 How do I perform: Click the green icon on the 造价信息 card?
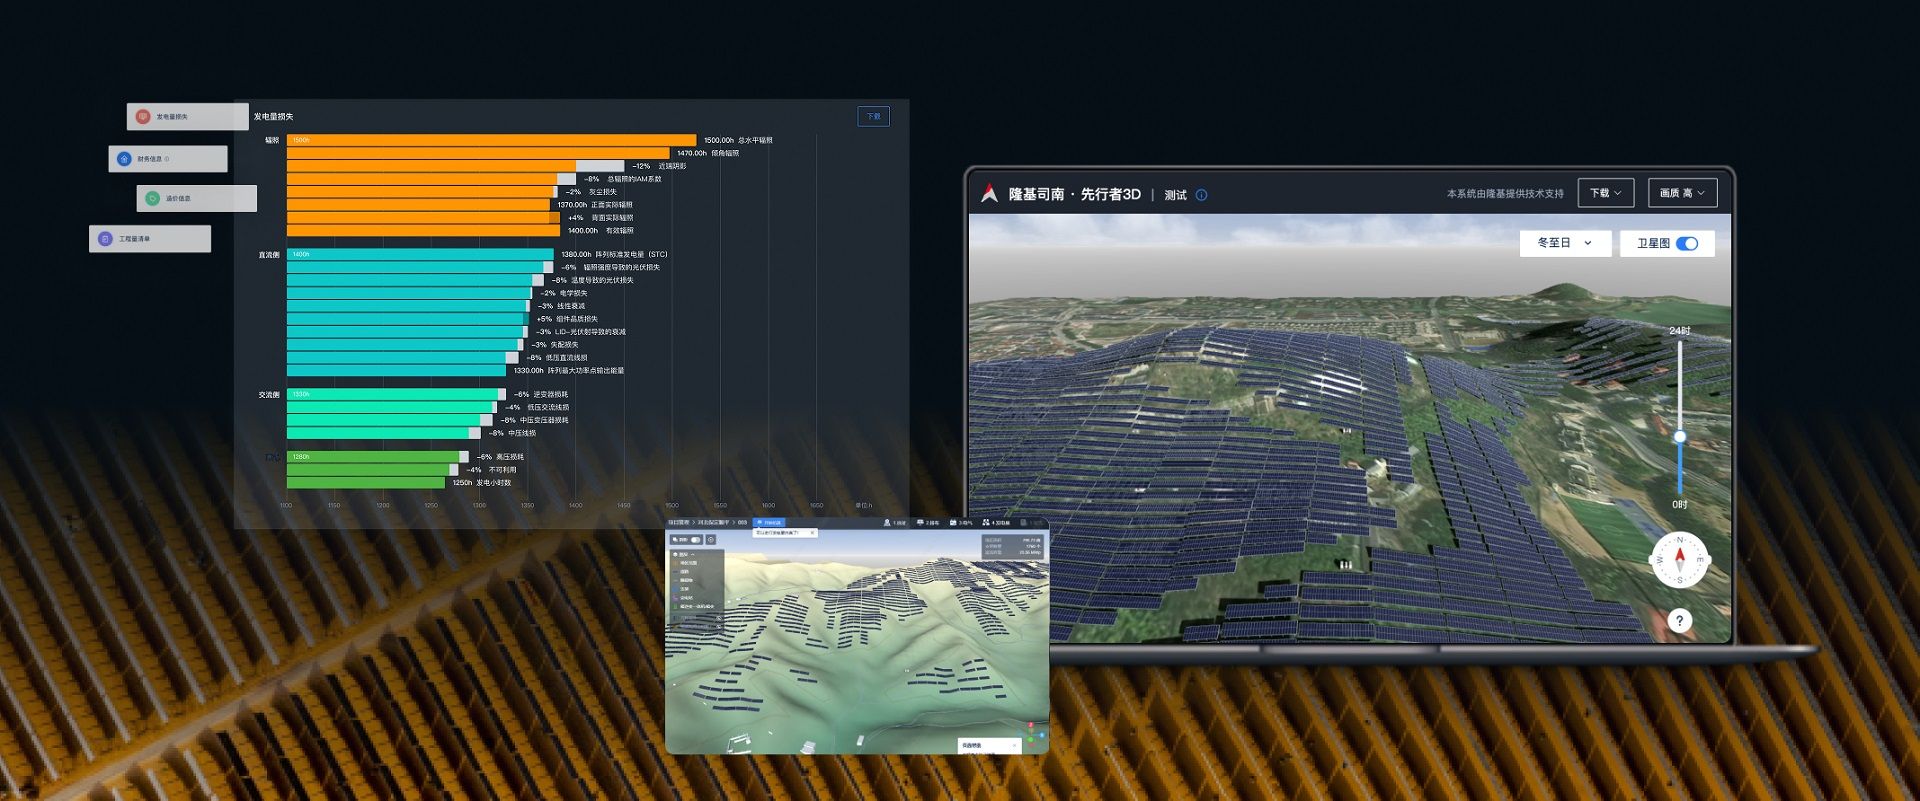pyautogui.click(x=152, y=199)
